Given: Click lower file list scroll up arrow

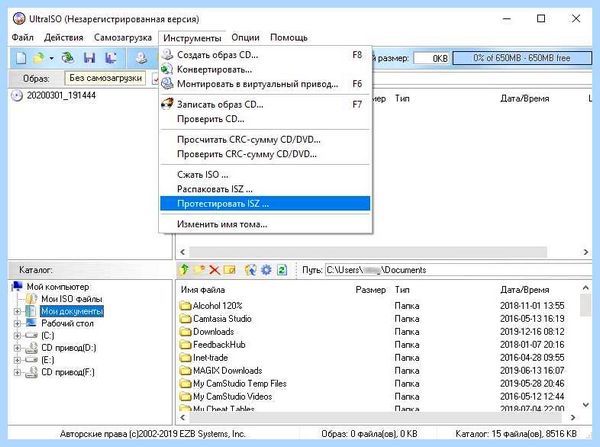Looking at the screenshot, I should point(585,288).
